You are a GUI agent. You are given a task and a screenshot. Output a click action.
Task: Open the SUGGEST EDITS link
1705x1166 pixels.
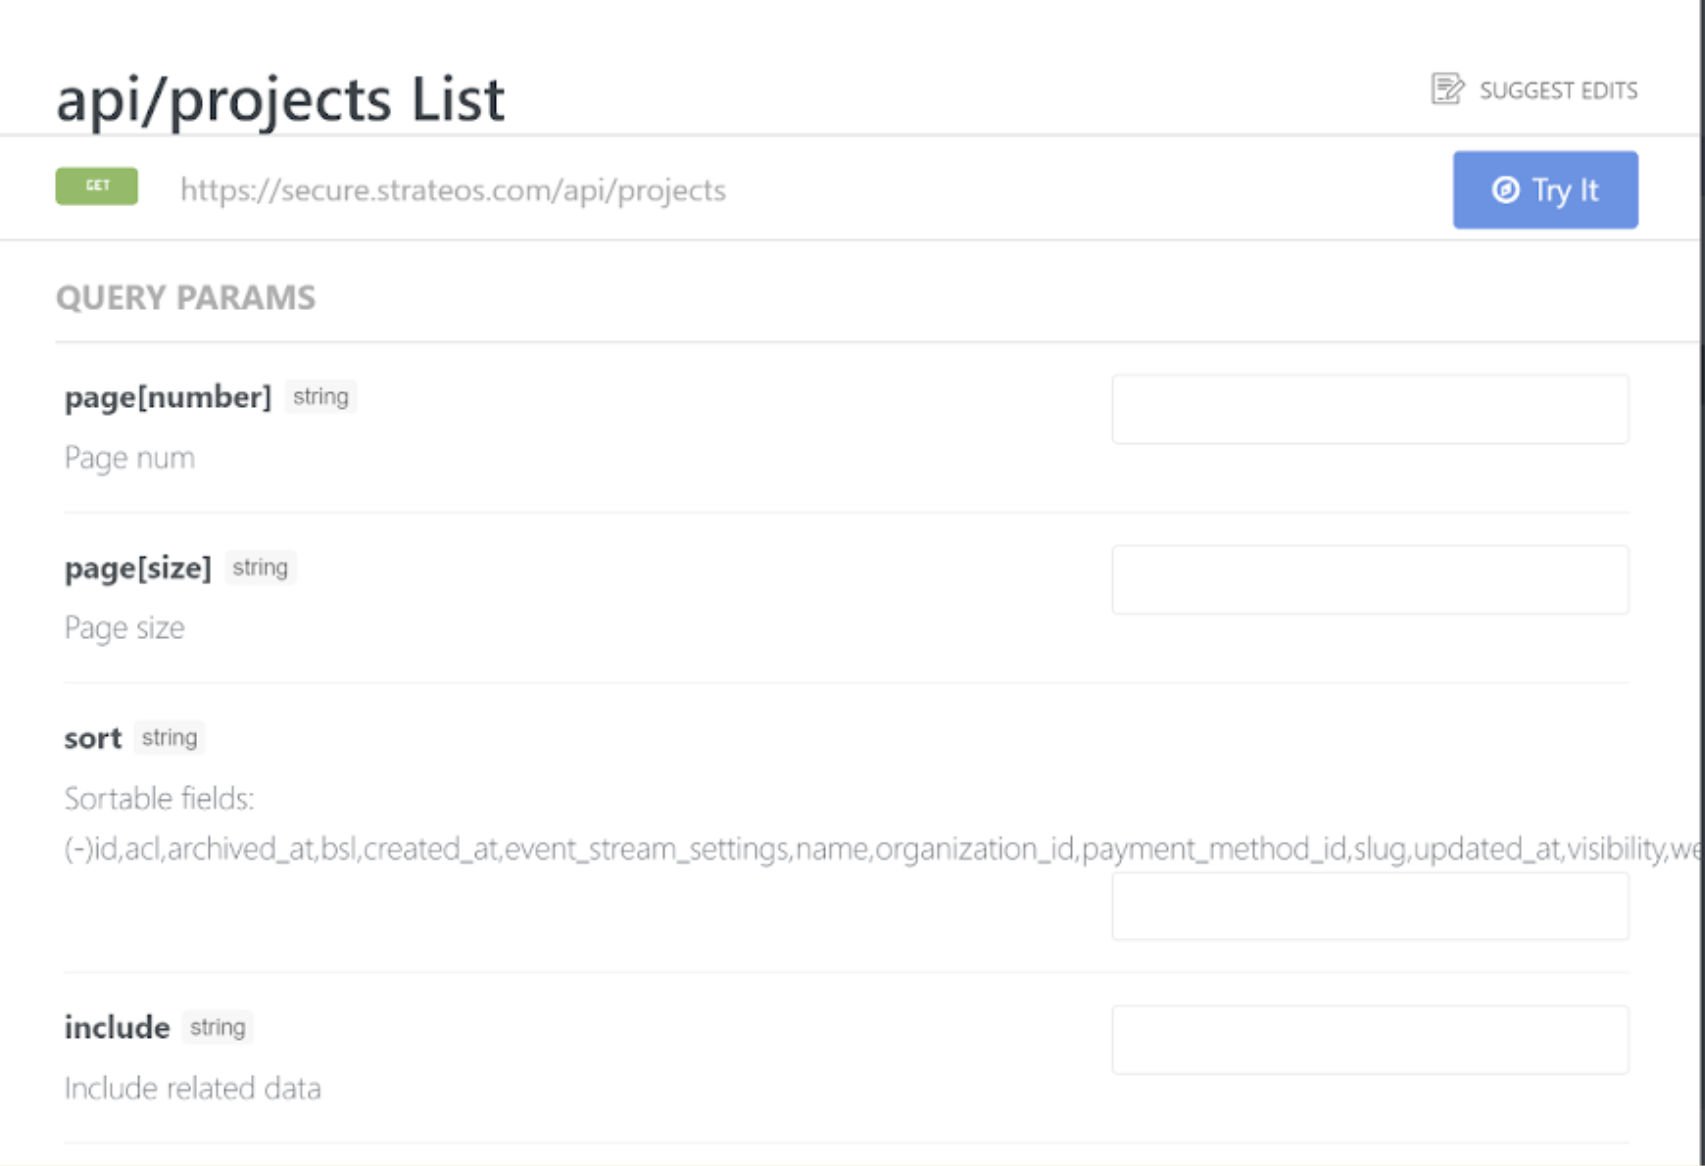(1557, 91)
